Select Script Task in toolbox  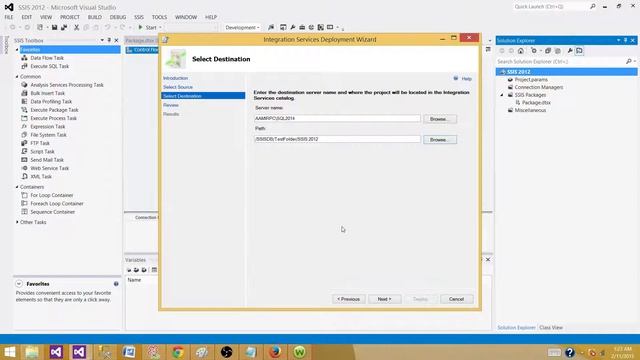(x=42, y=151)
